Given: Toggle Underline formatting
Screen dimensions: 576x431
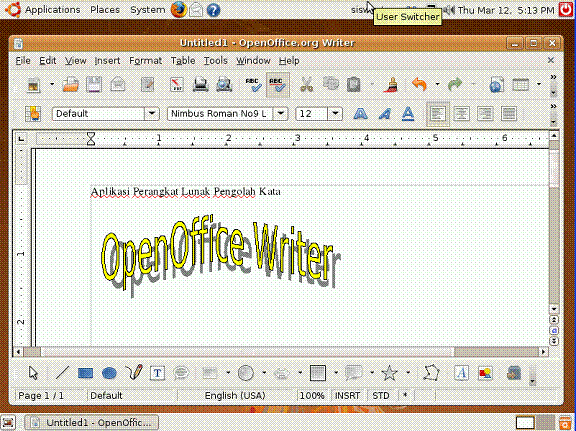Looking at the screenshot, I should tap(408, 114).
